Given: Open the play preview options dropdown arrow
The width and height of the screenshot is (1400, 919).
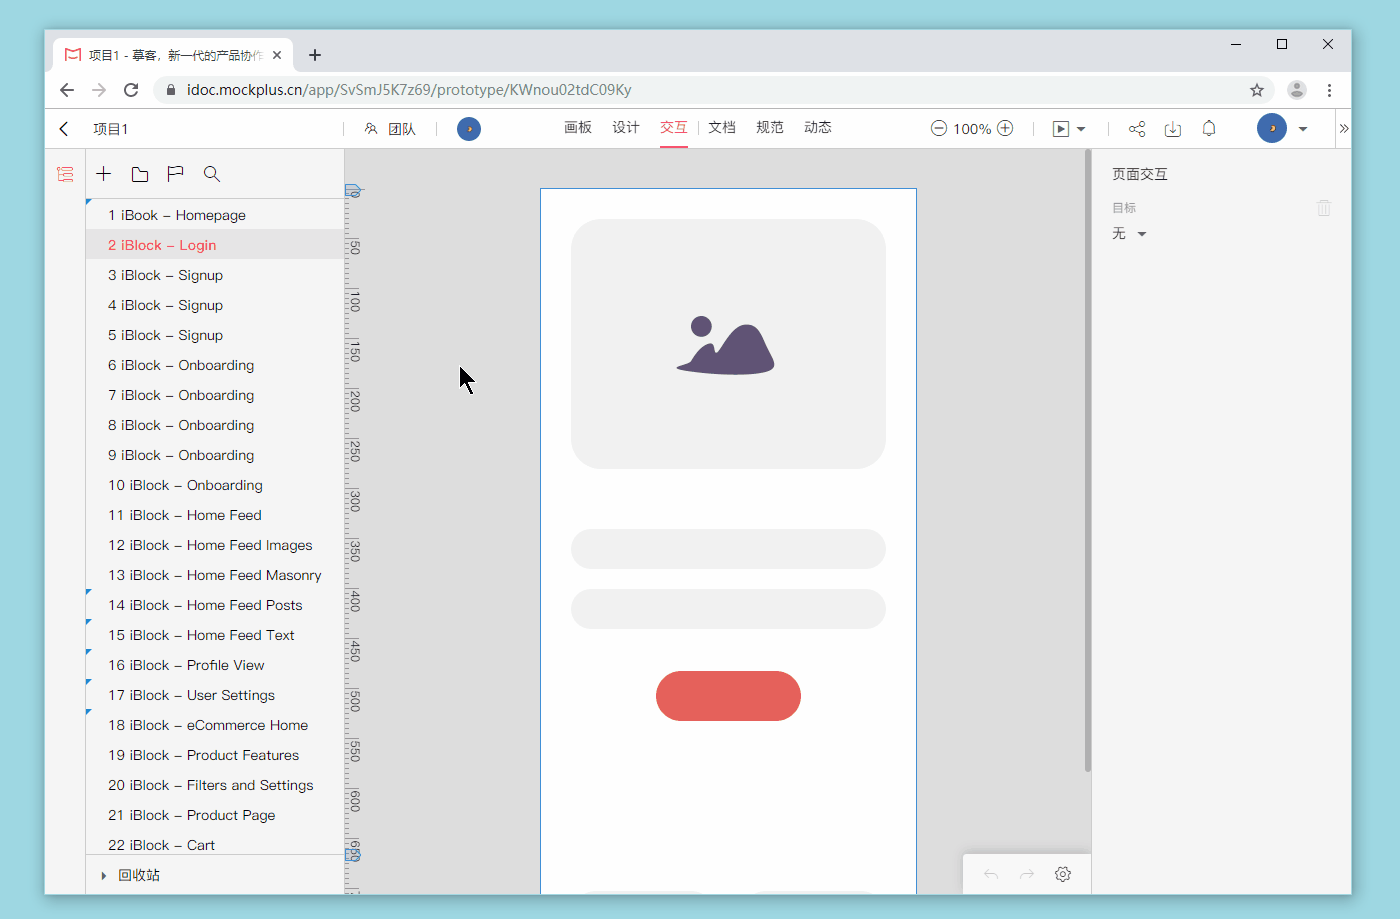Looking at the screenshot, I should click(1081, 129).
